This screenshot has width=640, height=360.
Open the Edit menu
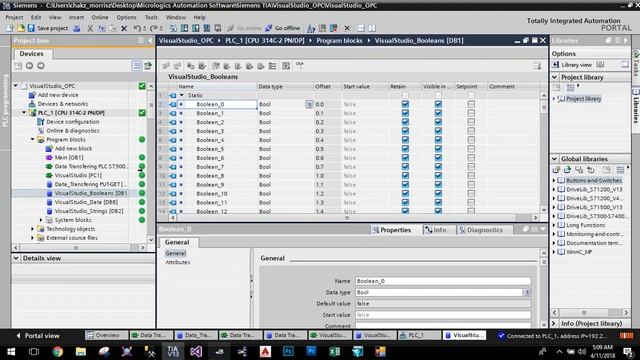pos(36,18)
